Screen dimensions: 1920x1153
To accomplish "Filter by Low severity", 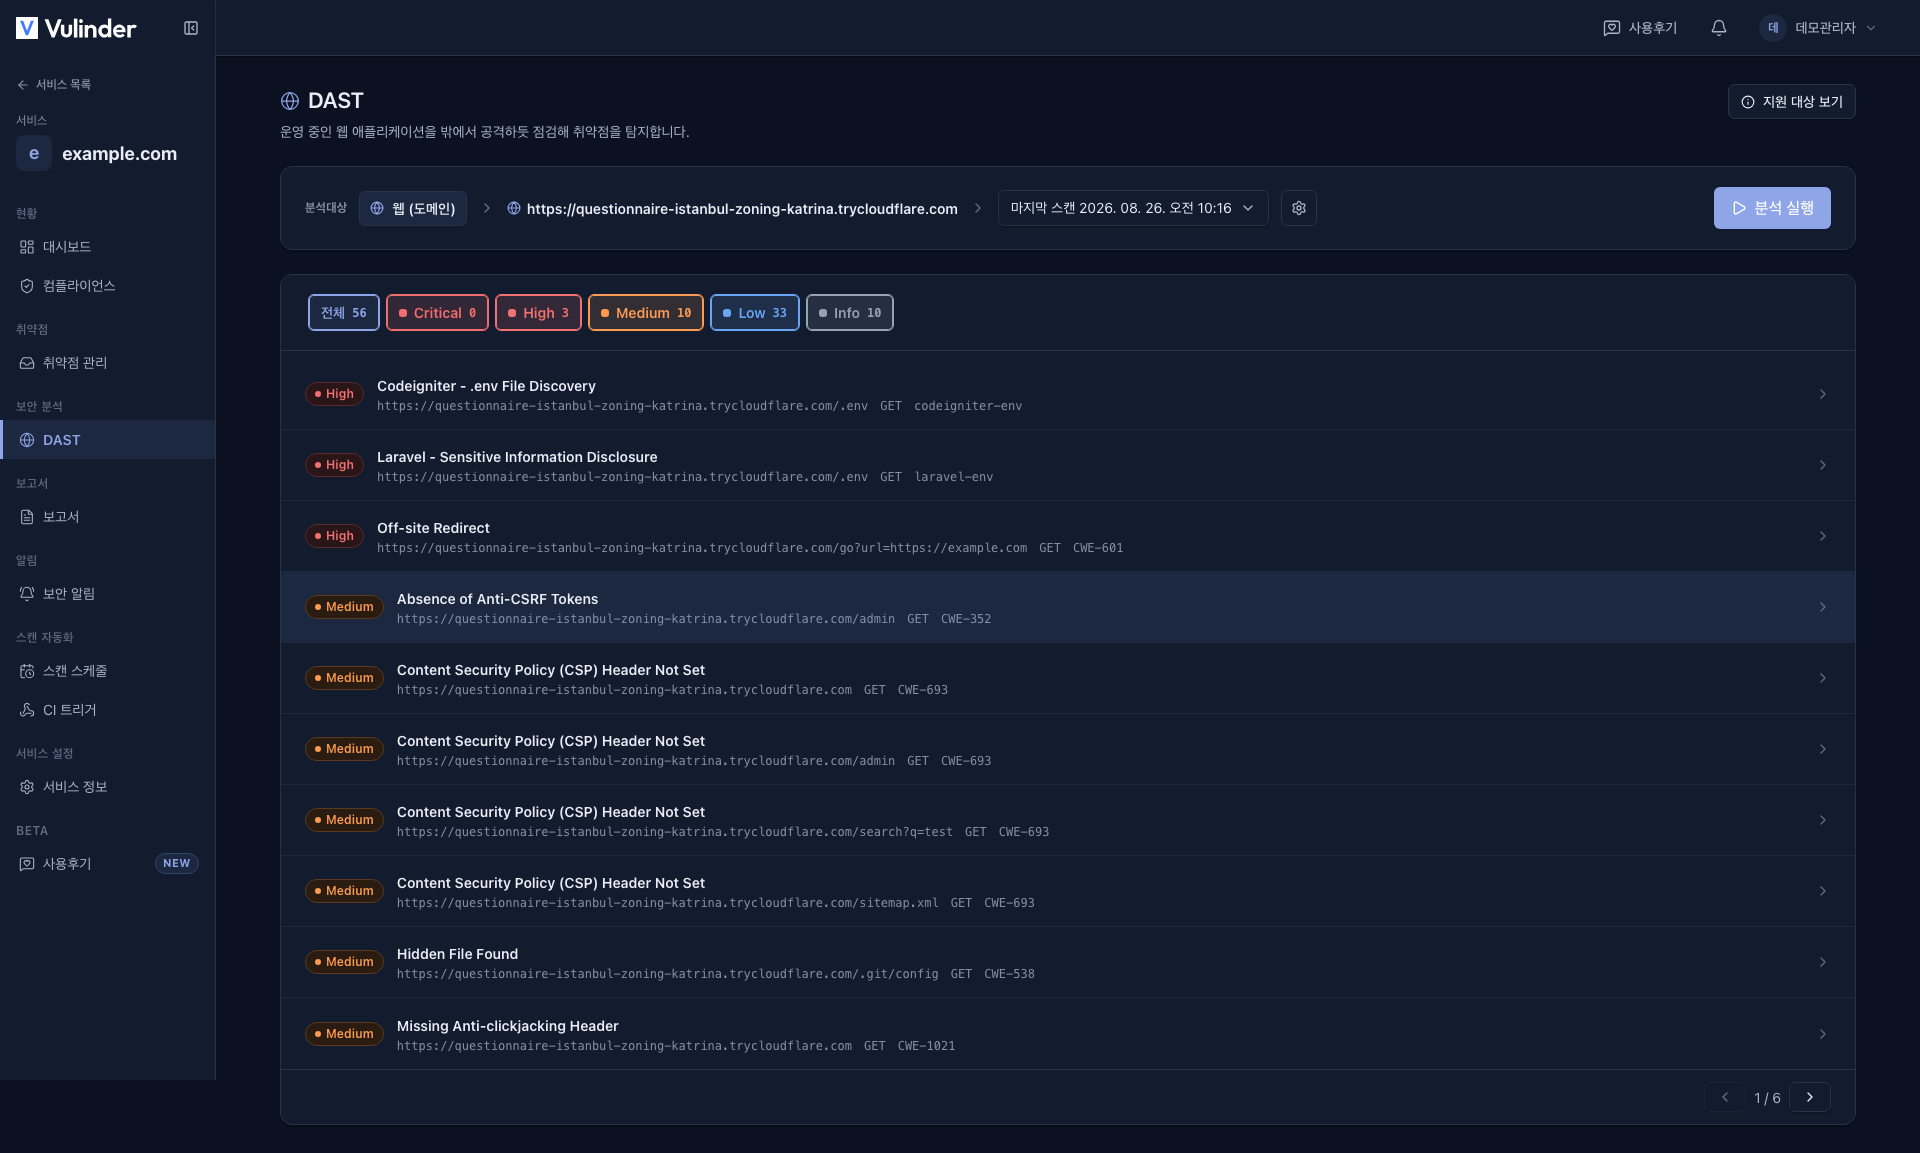I will pos(755,313).
